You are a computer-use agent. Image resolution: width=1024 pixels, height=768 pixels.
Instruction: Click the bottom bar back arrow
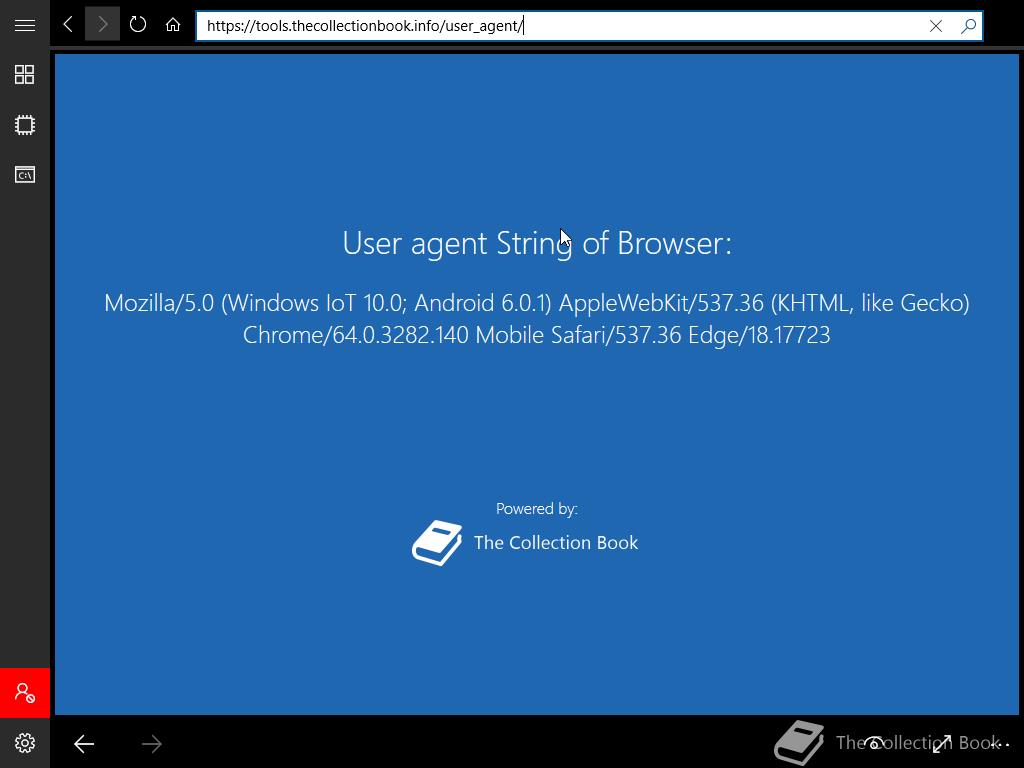[84, 743]
